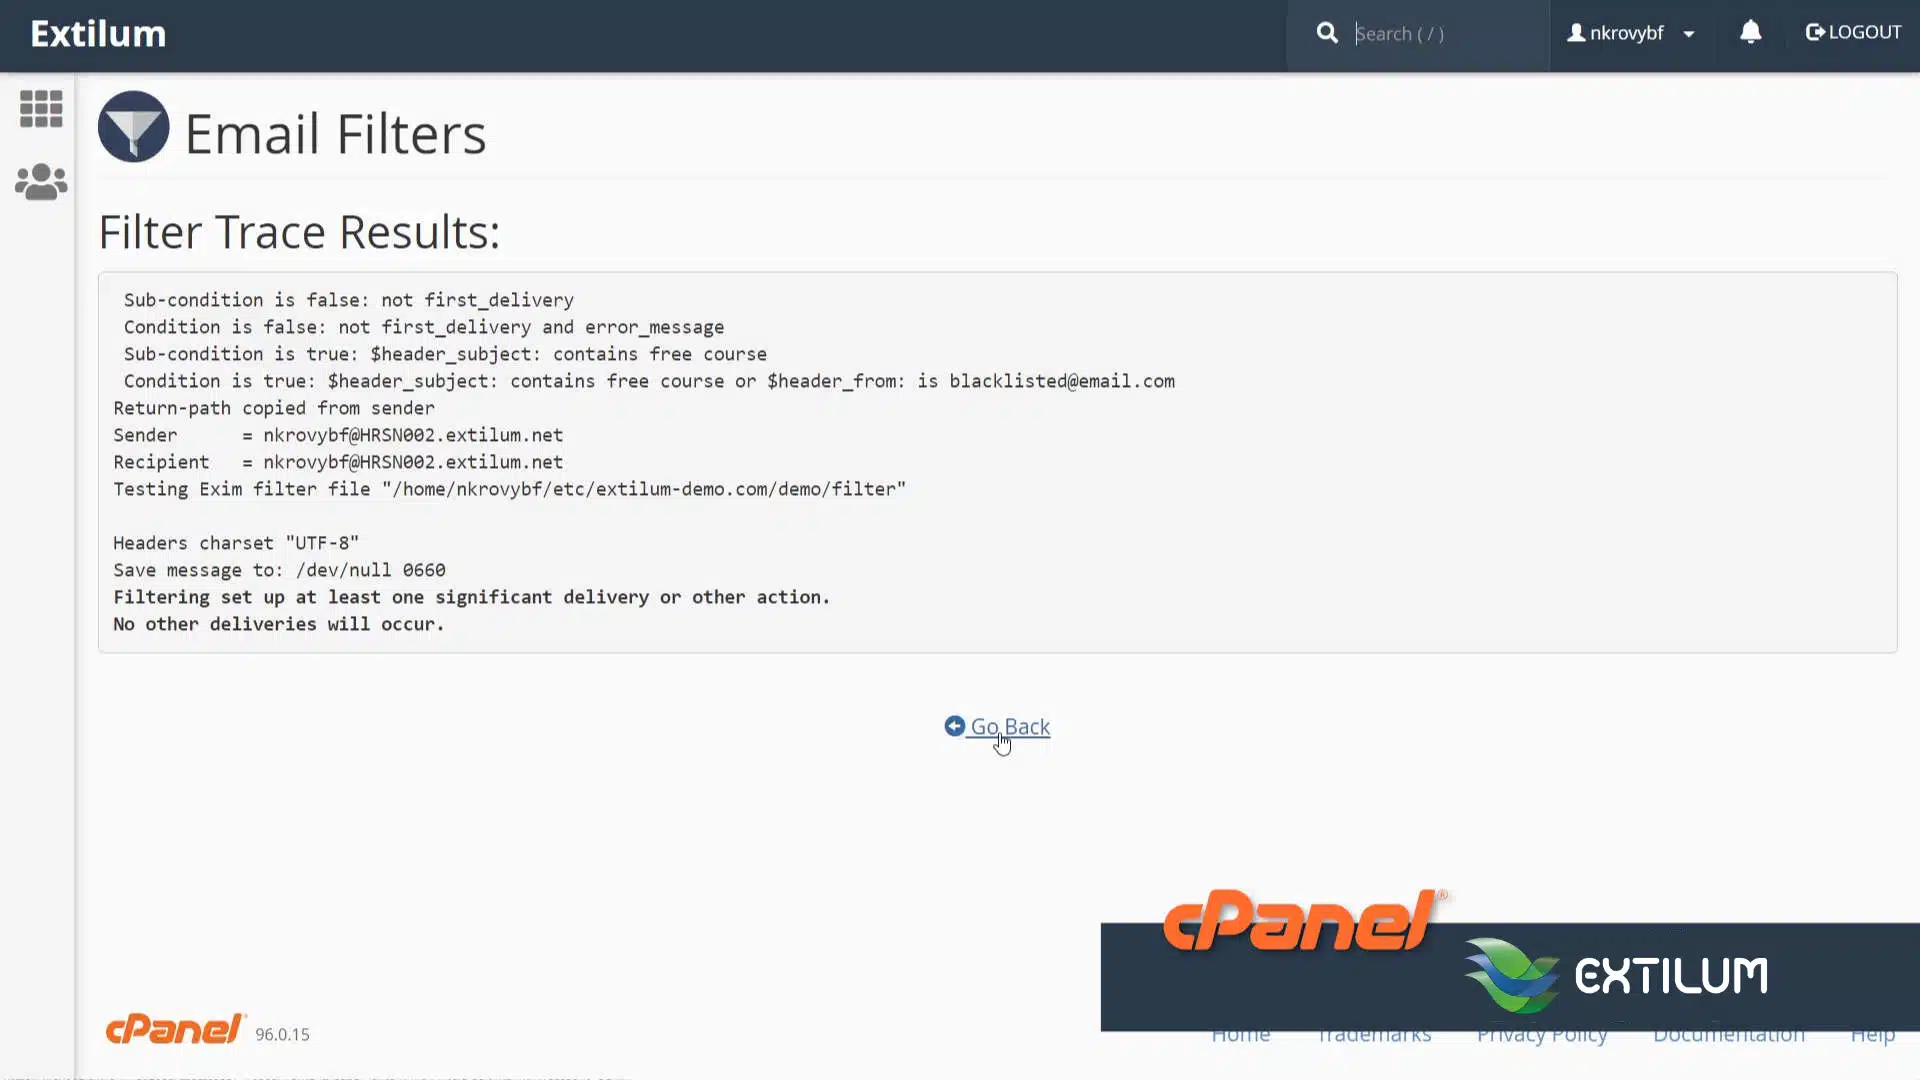
Task: Open the apps grid icon in sidebar
Action: tap(41, 109)
